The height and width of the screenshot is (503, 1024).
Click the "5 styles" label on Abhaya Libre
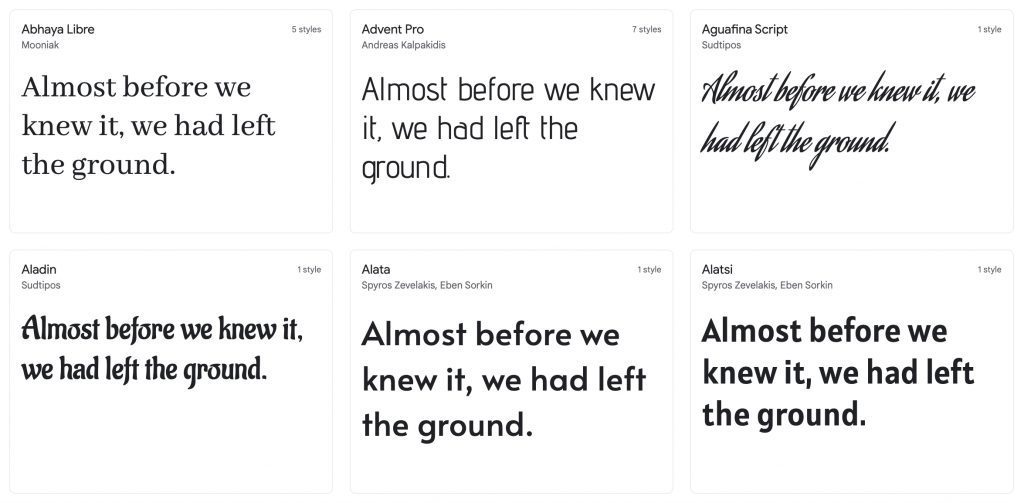coord(306,30)
